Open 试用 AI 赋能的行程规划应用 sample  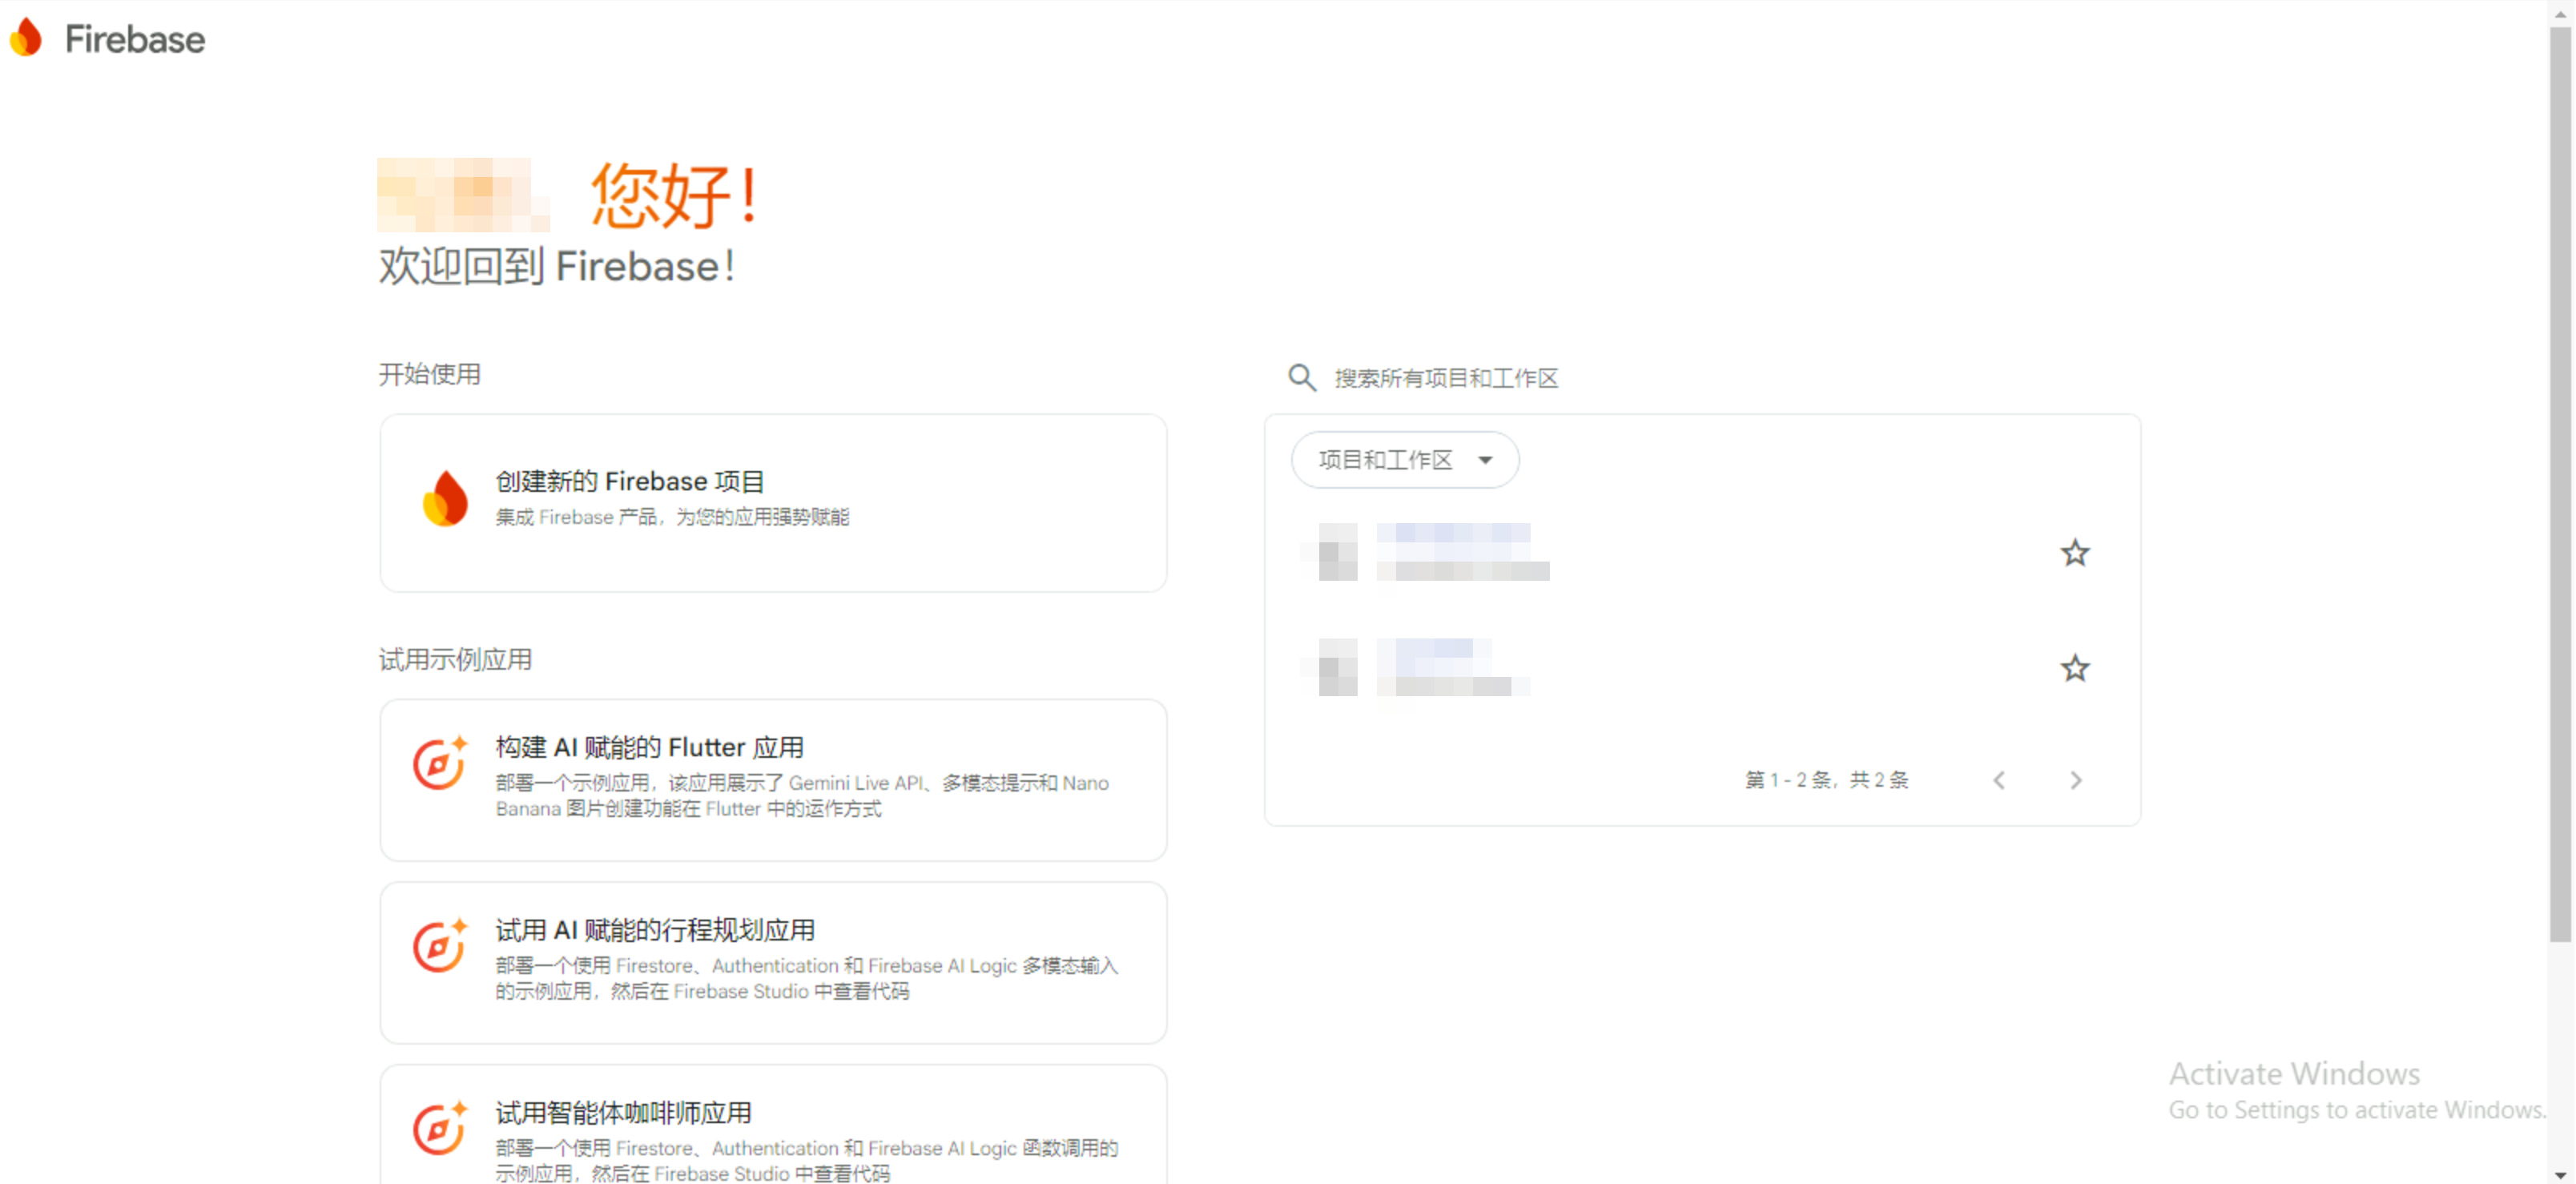[x=655, y=931]
